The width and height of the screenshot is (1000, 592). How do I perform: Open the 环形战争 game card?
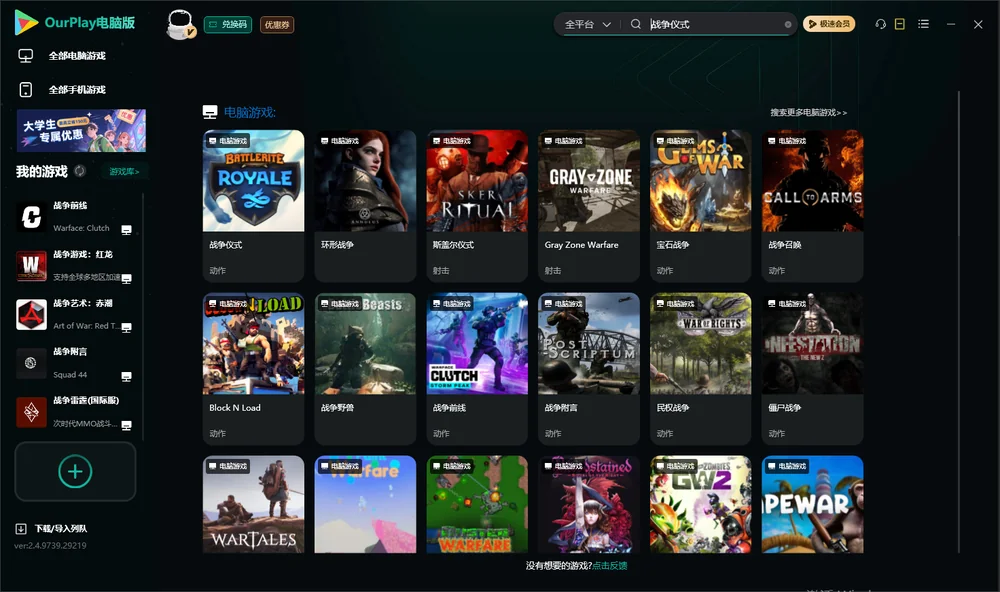click(365, 205)
